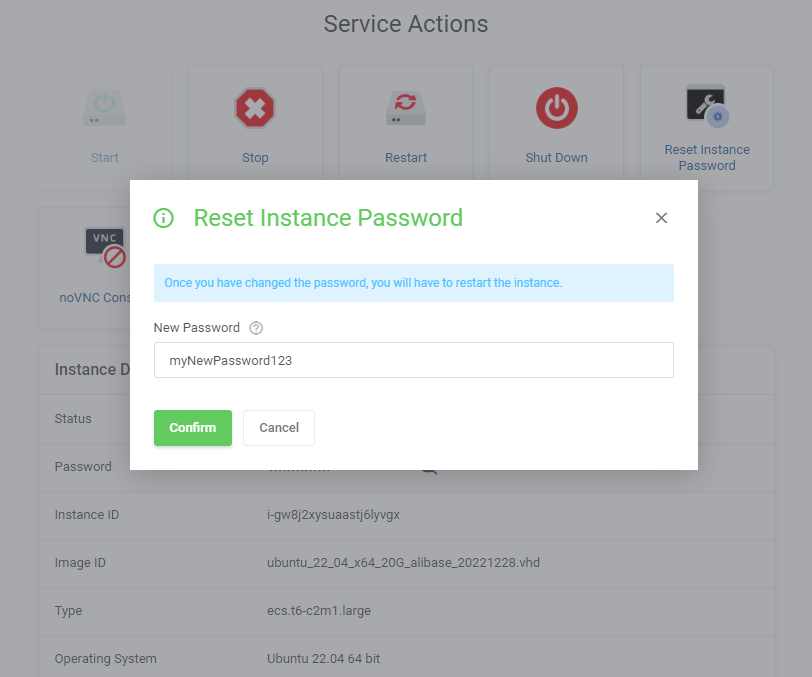
Task: Click the Reset Instance Password dialog title
Action: [328, 218]
